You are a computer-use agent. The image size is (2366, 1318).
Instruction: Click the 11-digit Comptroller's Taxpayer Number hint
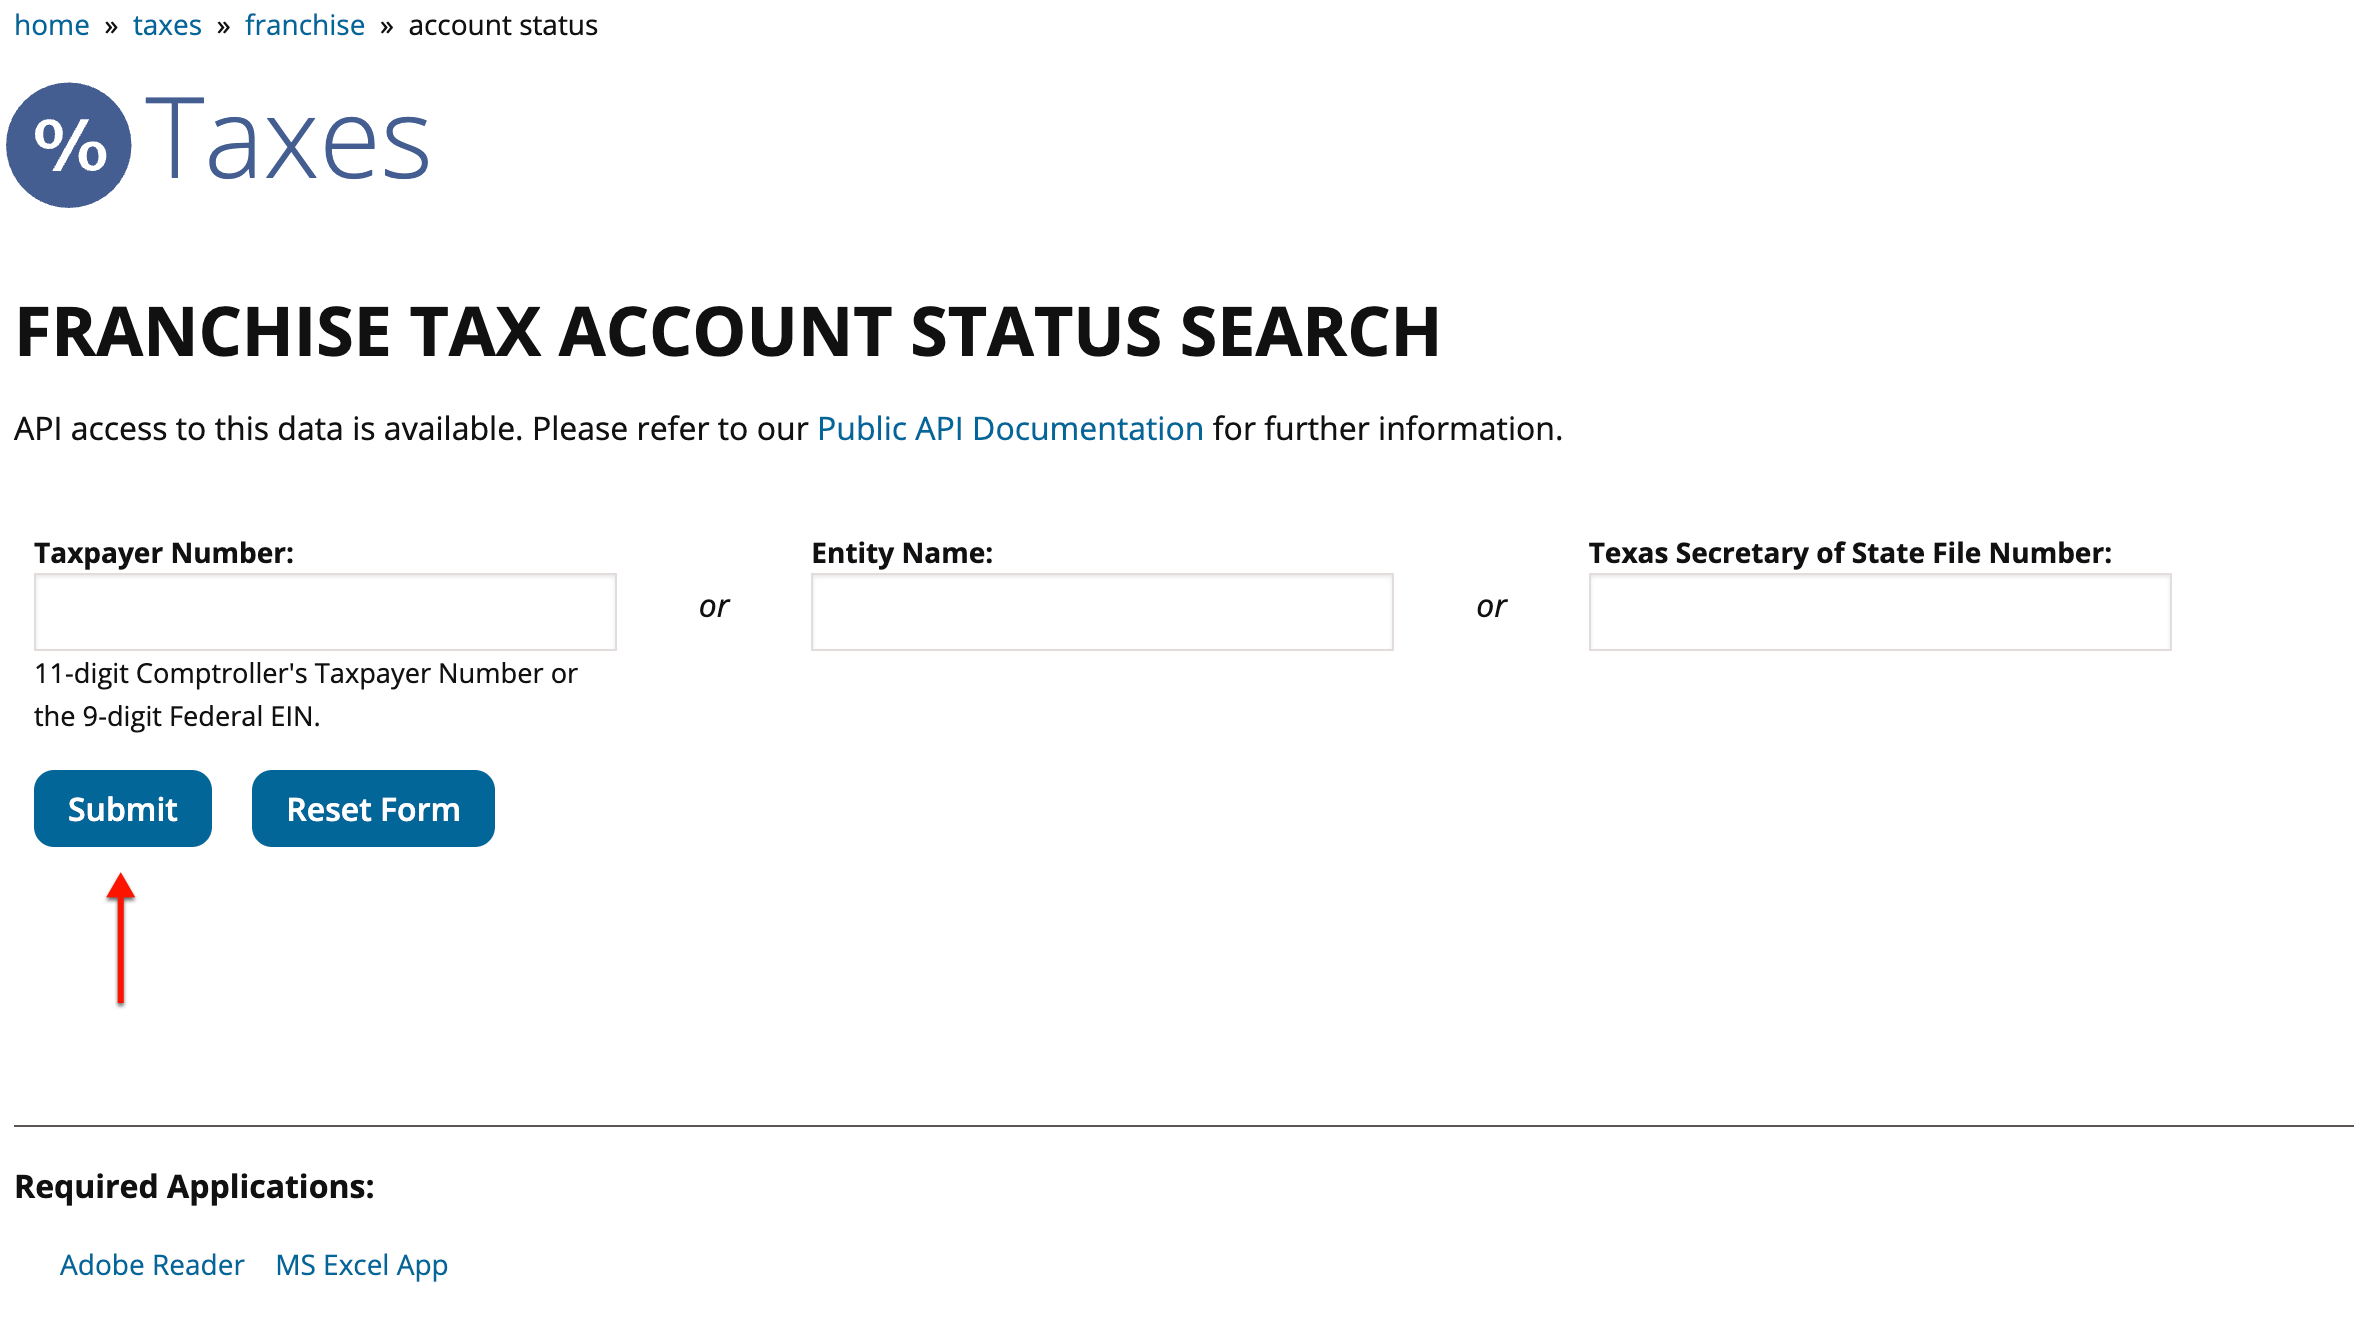click(306, 695)
